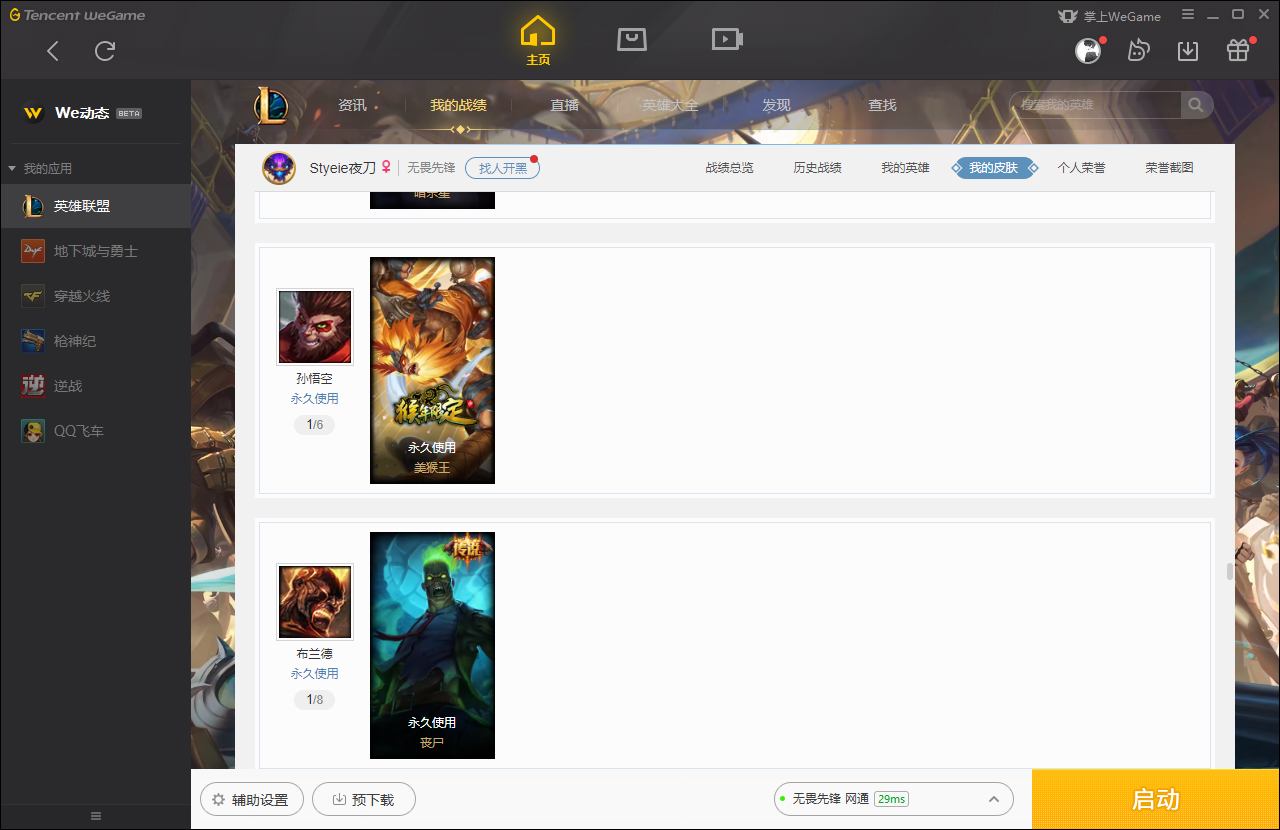Open the 丧尸 skin card
The width and height of the screenshot is (1280, 830).
[432, 645]
